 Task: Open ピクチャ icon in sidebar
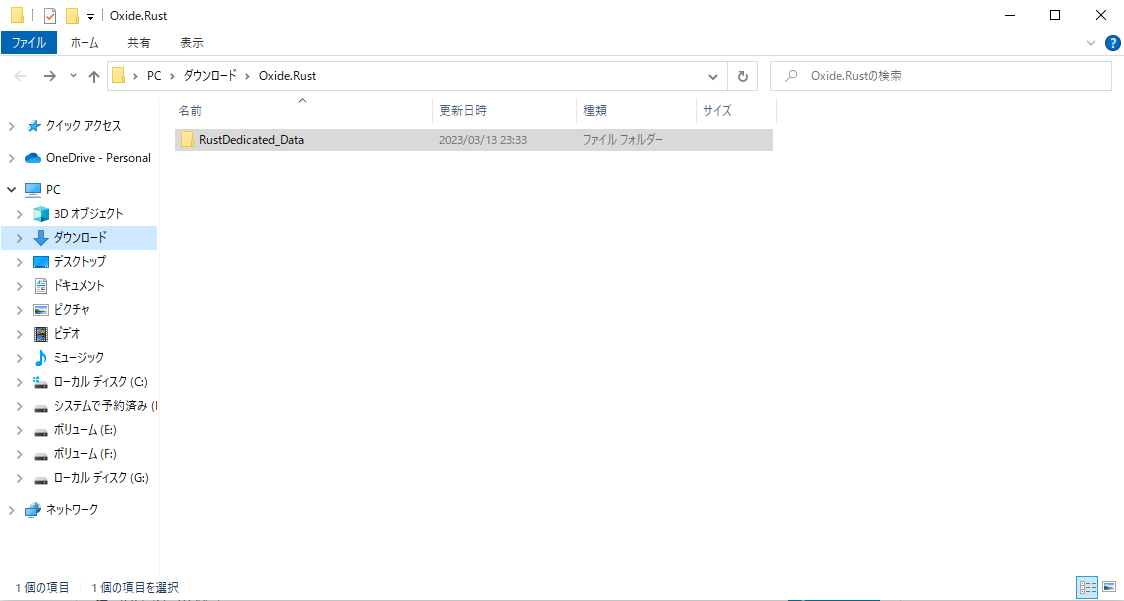[x=41, y=310]
